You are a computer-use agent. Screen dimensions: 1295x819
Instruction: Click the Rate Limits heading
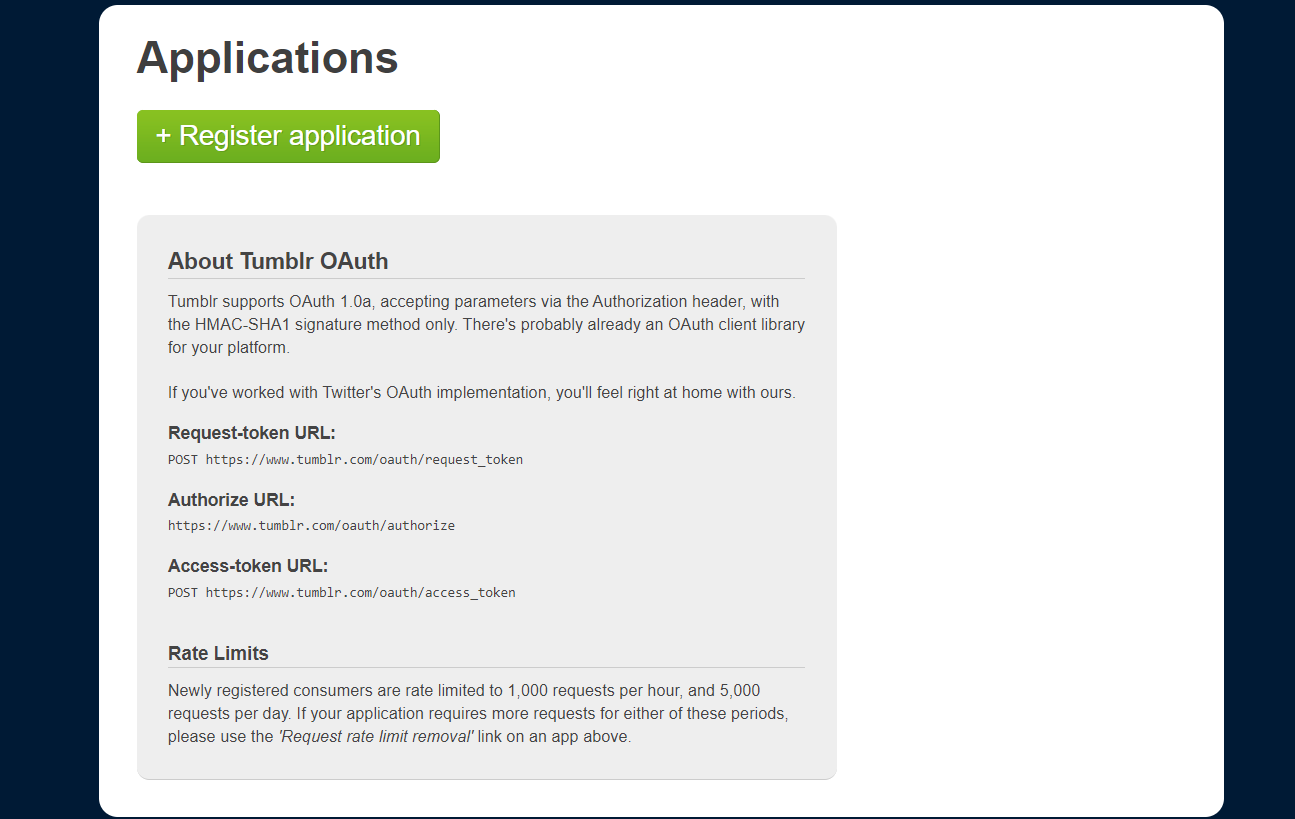point(218,653)
